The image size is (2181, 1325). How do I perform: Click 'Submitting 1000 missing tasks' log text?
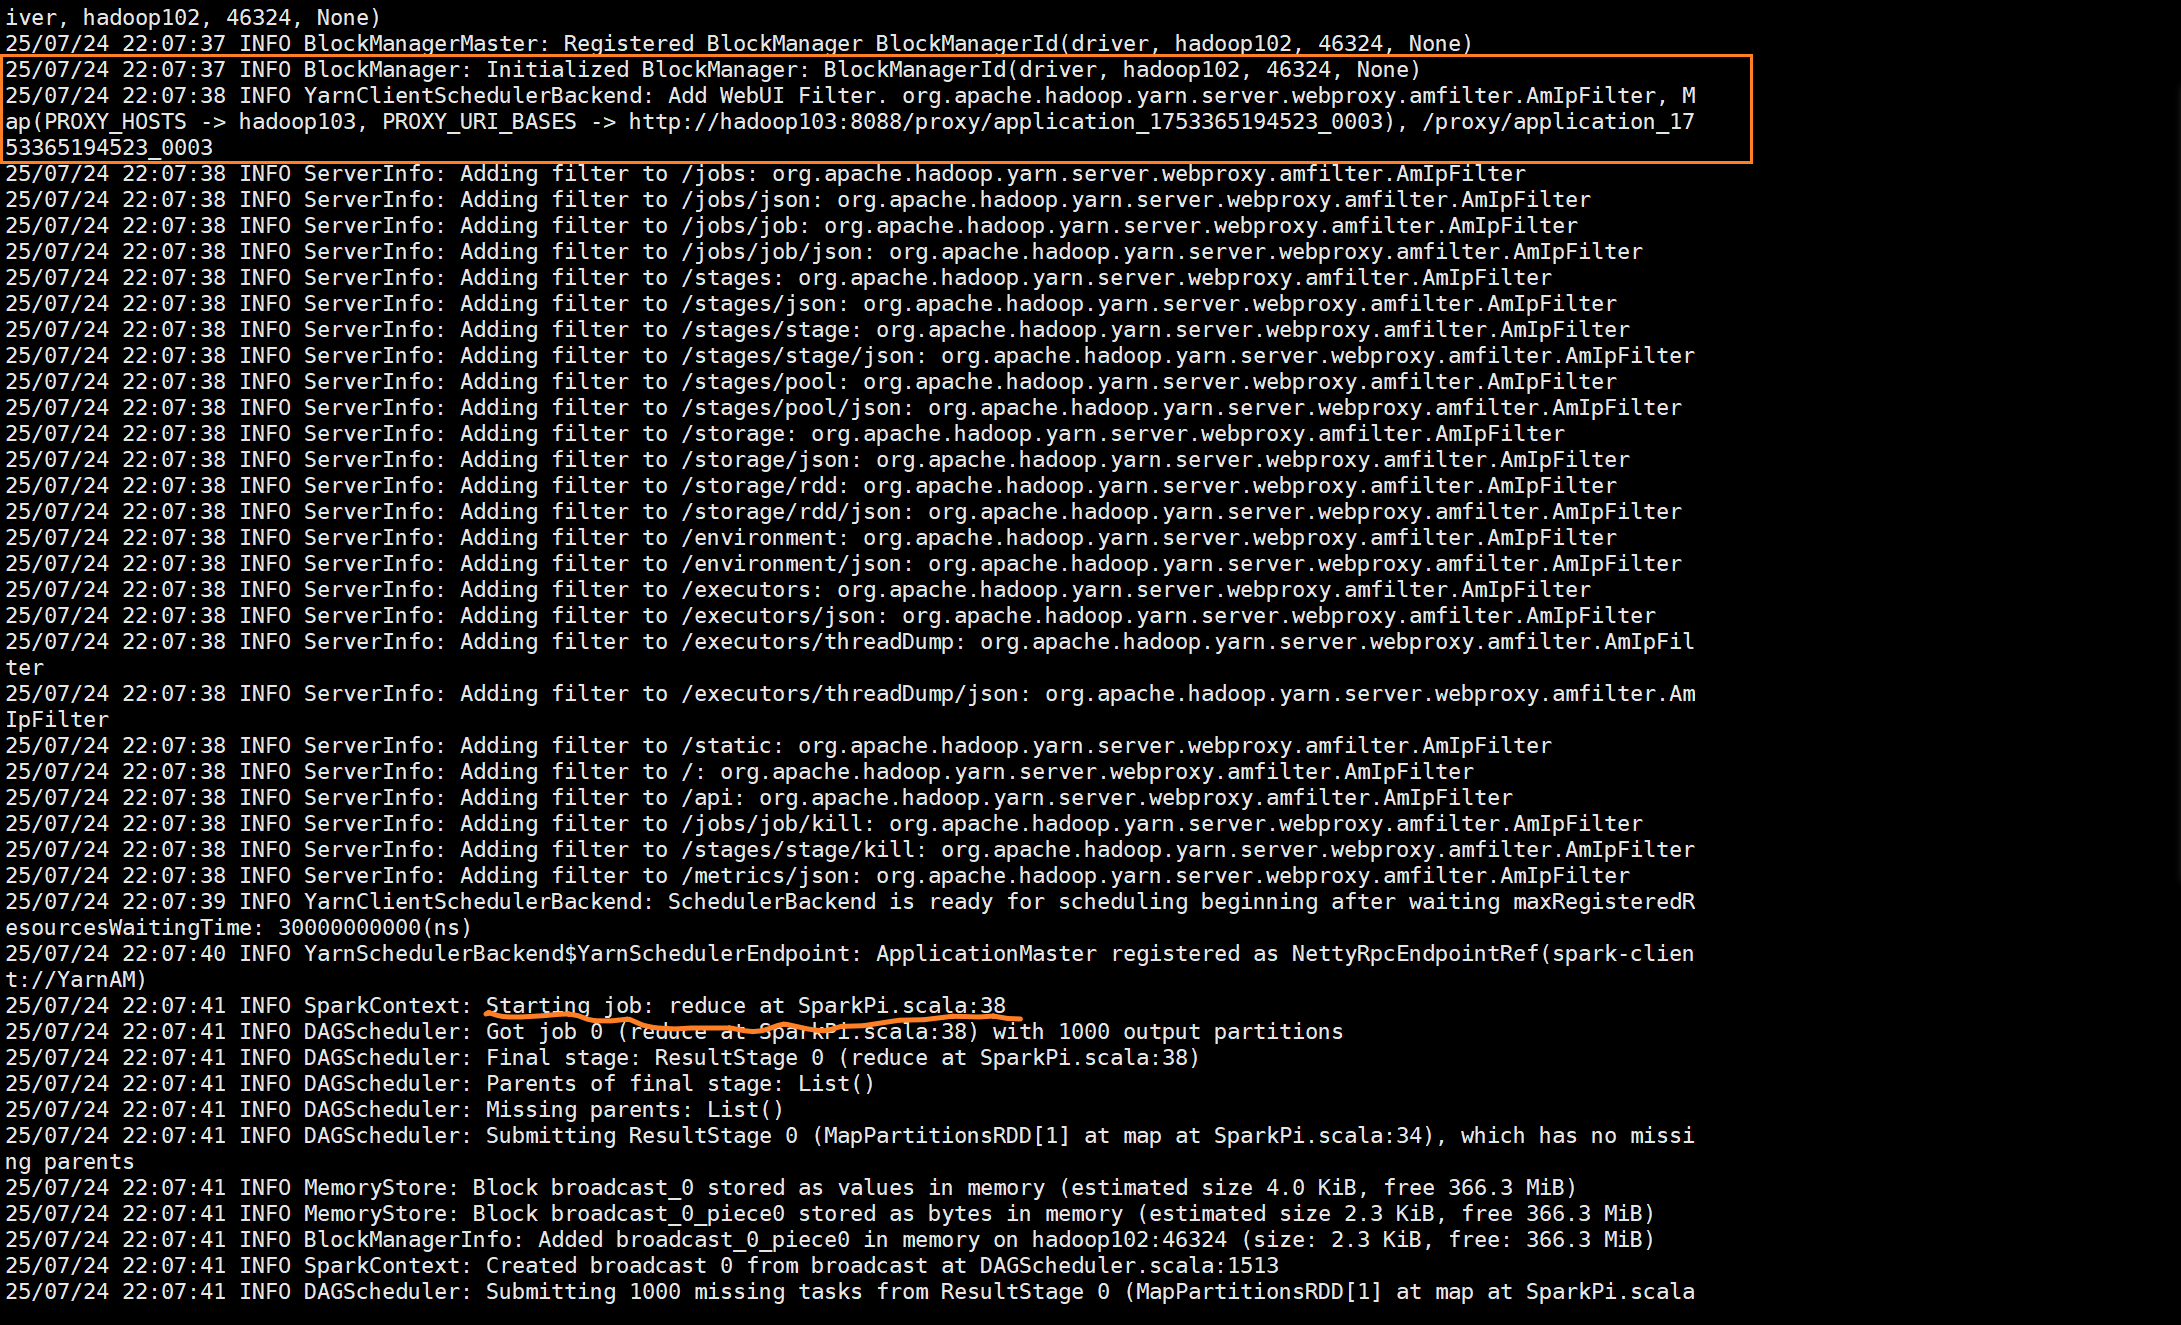click(673, 1292)
